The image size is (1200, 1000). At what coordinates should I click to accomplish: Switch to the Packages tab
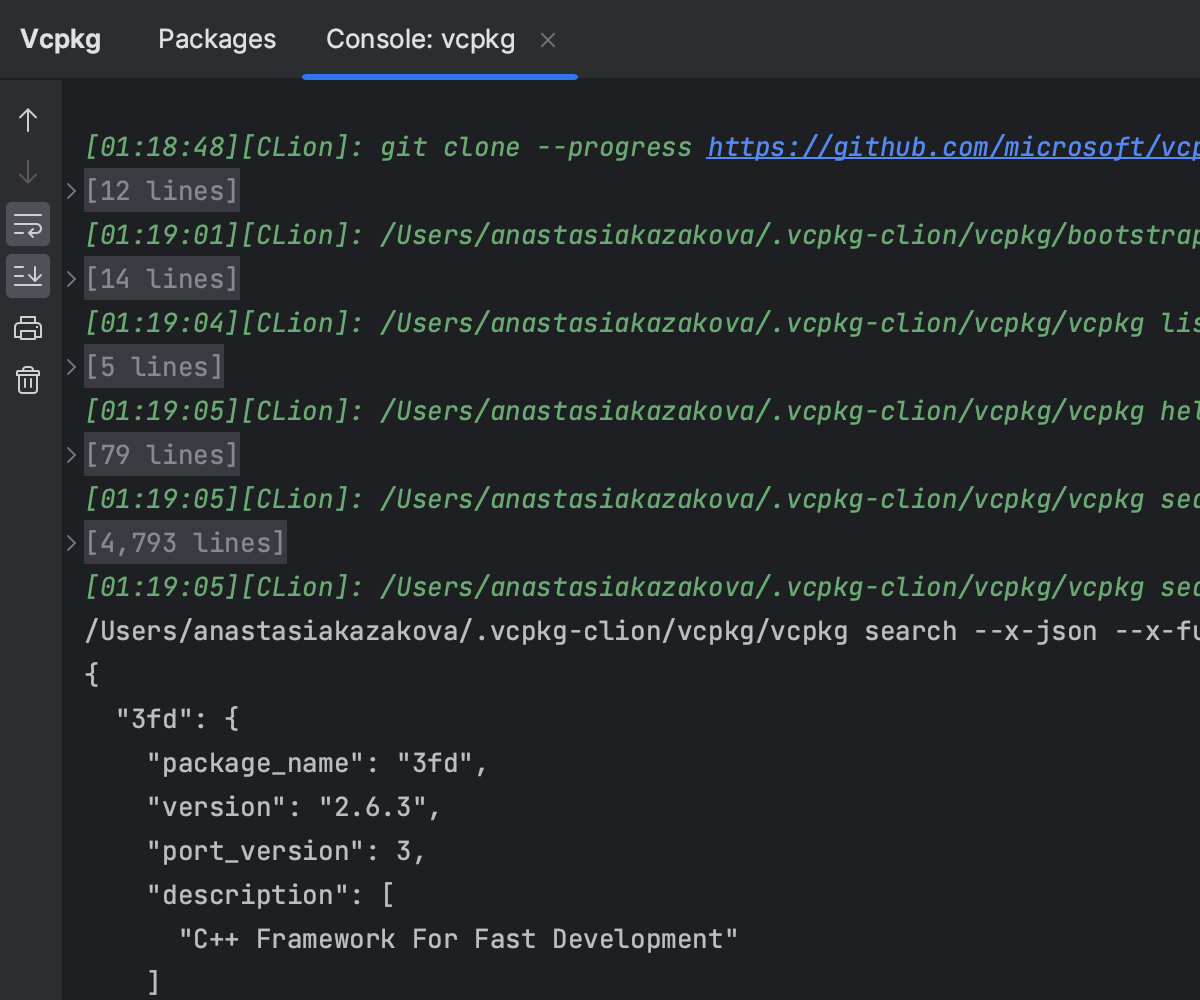pyautogui.click(x=217, y=39)
